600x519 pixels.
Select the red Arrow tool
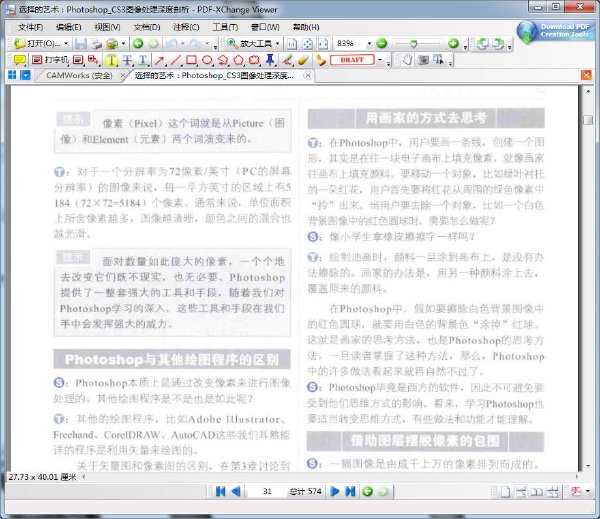click(x=160, y=60)
